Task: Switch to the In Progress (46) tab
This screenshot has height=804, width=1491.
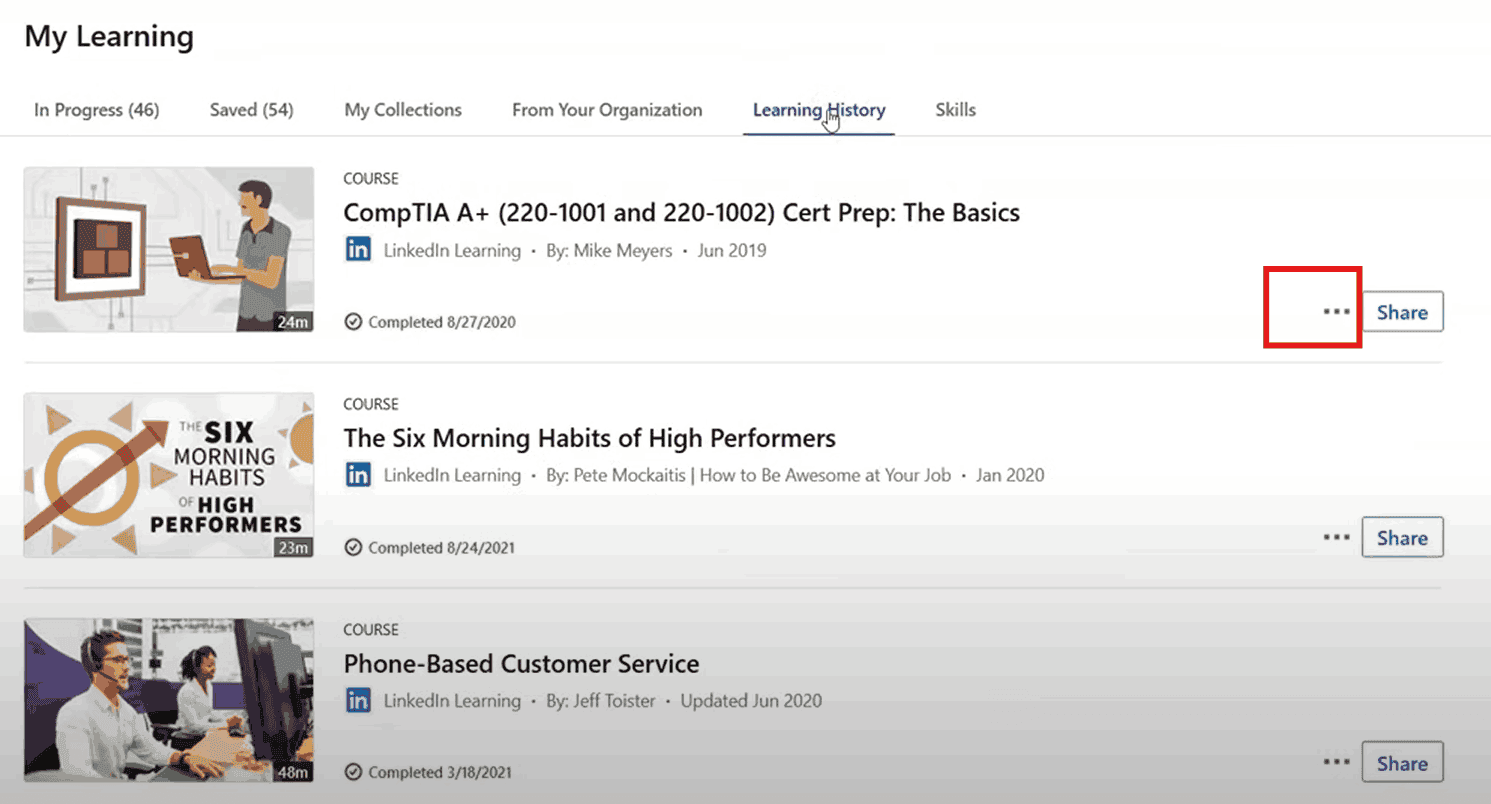Action: [x=97, y=110]
